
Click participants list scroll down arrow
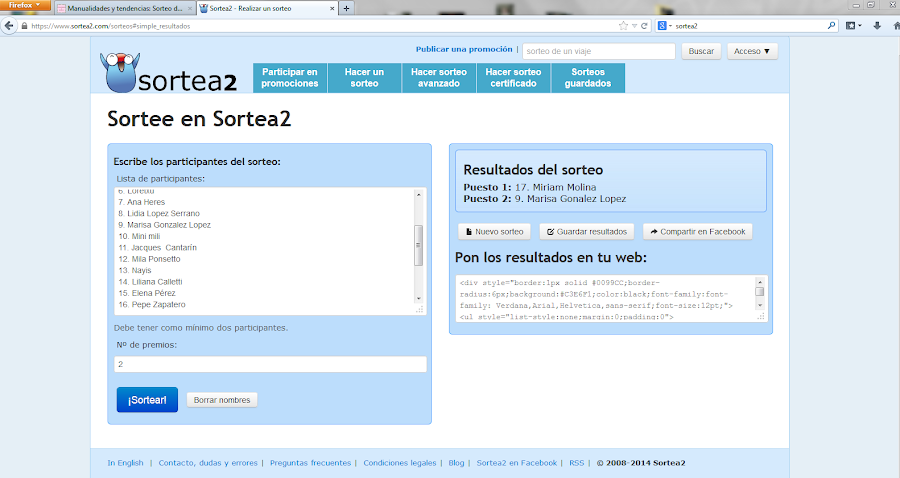tap(418, 298)
